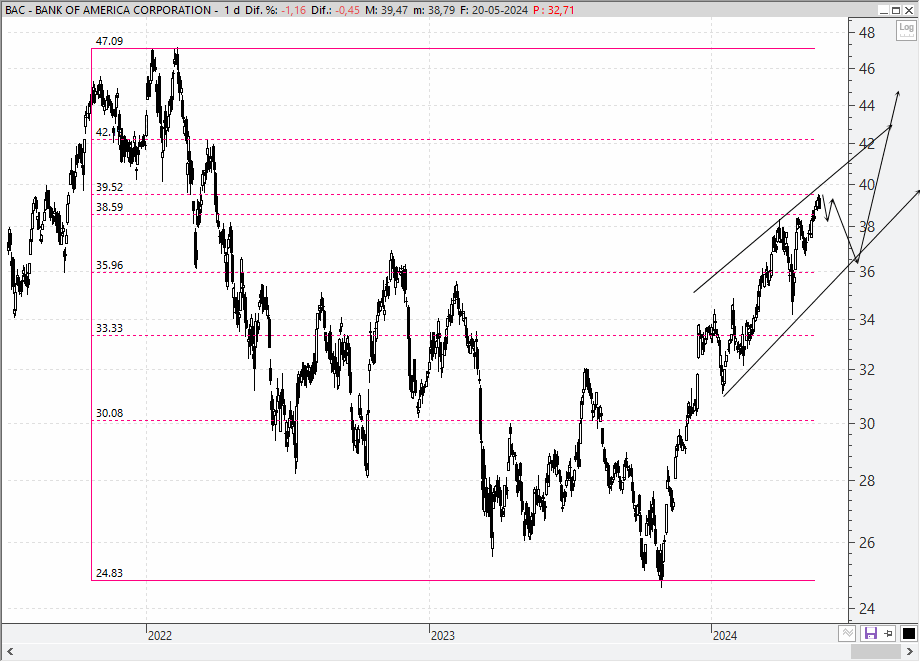Click the 39.52 level label
Viewport: 920px width, 662px height.
(109, 187)
